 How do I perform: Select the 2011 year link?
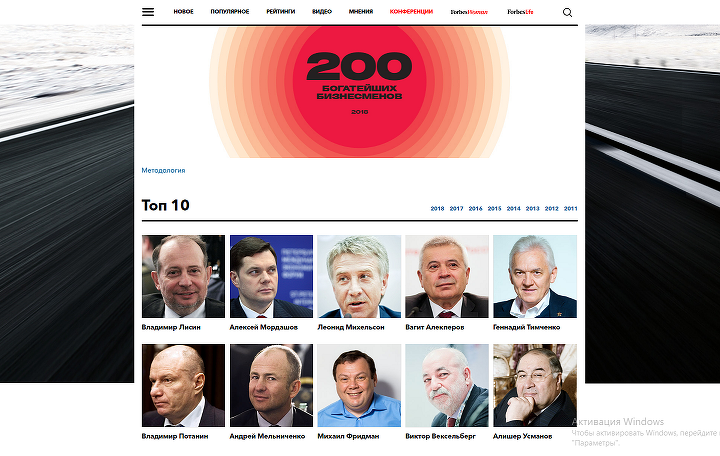point(570,208)
